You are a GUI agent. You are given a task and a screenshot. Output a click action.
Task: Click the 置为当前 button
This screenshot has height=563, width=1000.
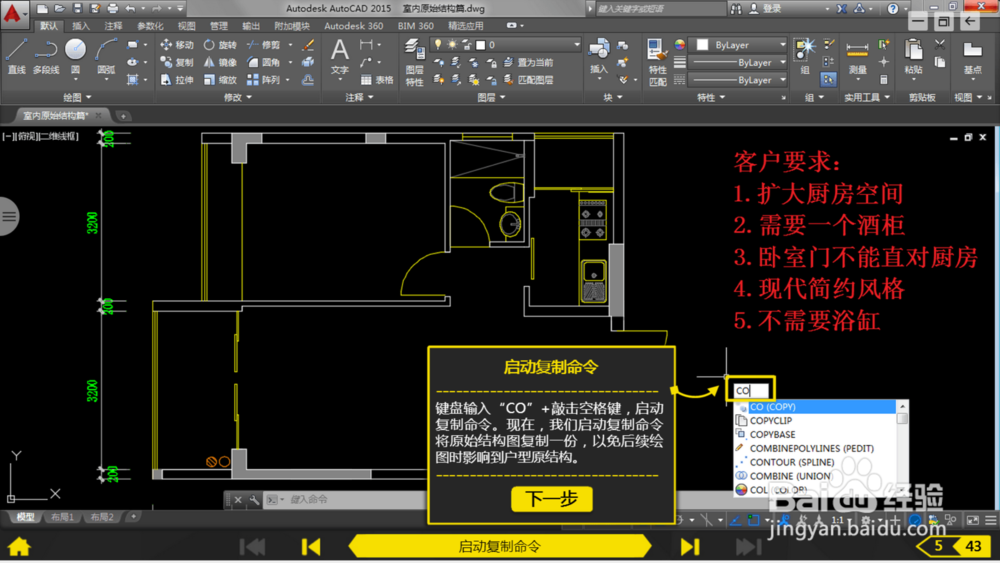click(529, 62)
